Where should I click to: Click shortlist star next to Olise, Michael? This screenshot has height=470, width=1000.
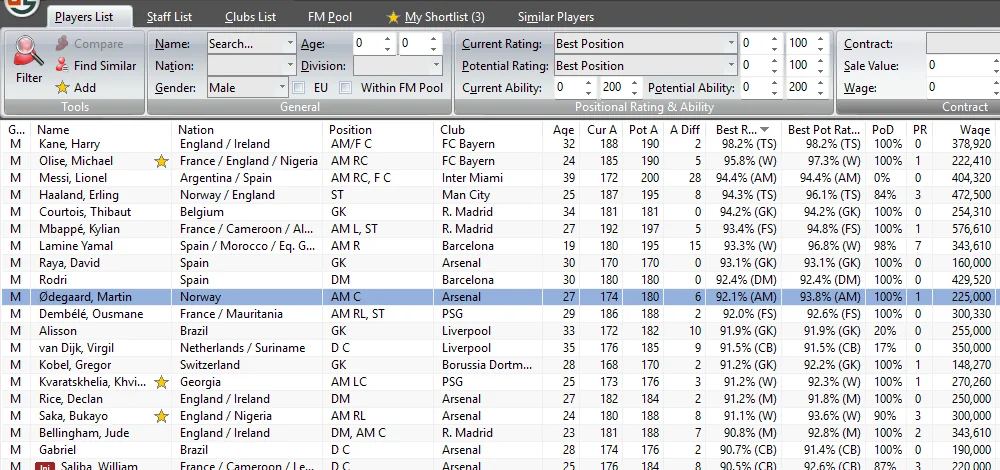coord(162,161)
